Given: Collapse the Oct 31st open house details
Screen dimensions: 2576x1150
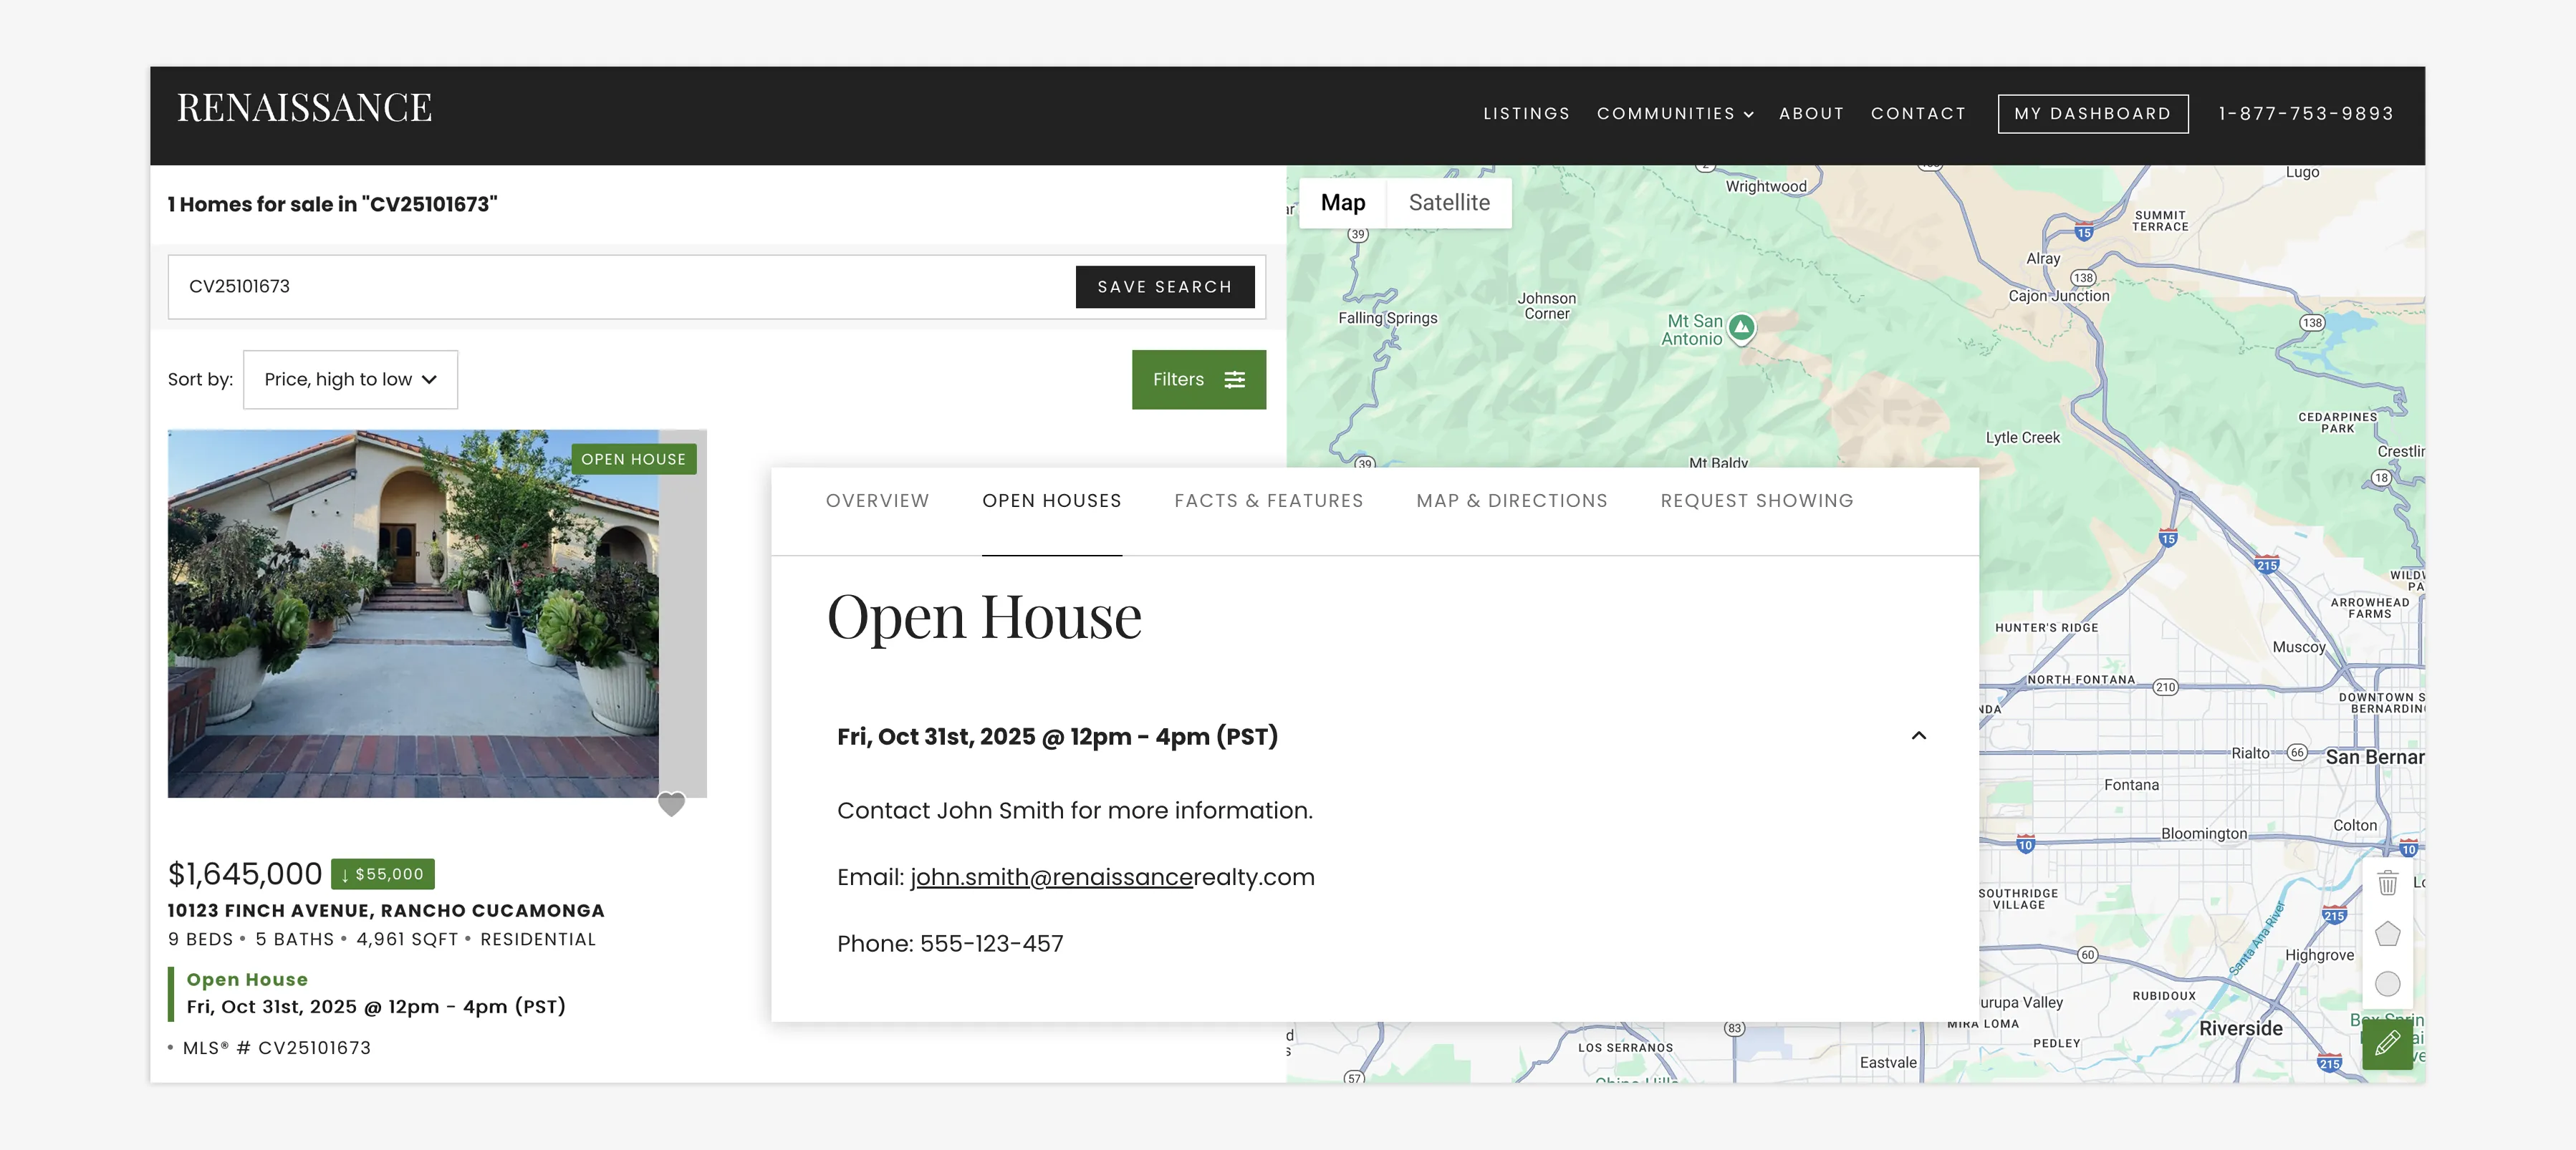Looking at the screenshot, I should 1919,736.
